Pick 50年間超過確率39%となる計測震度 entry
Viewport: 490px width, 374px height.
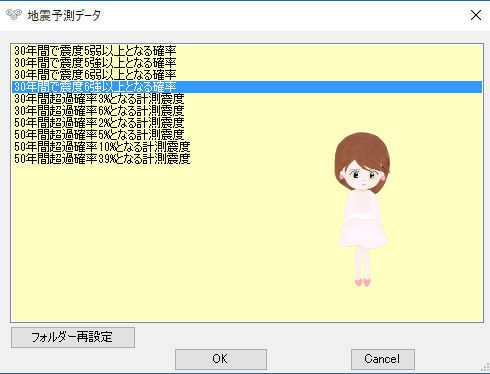[x=247, y=159]
